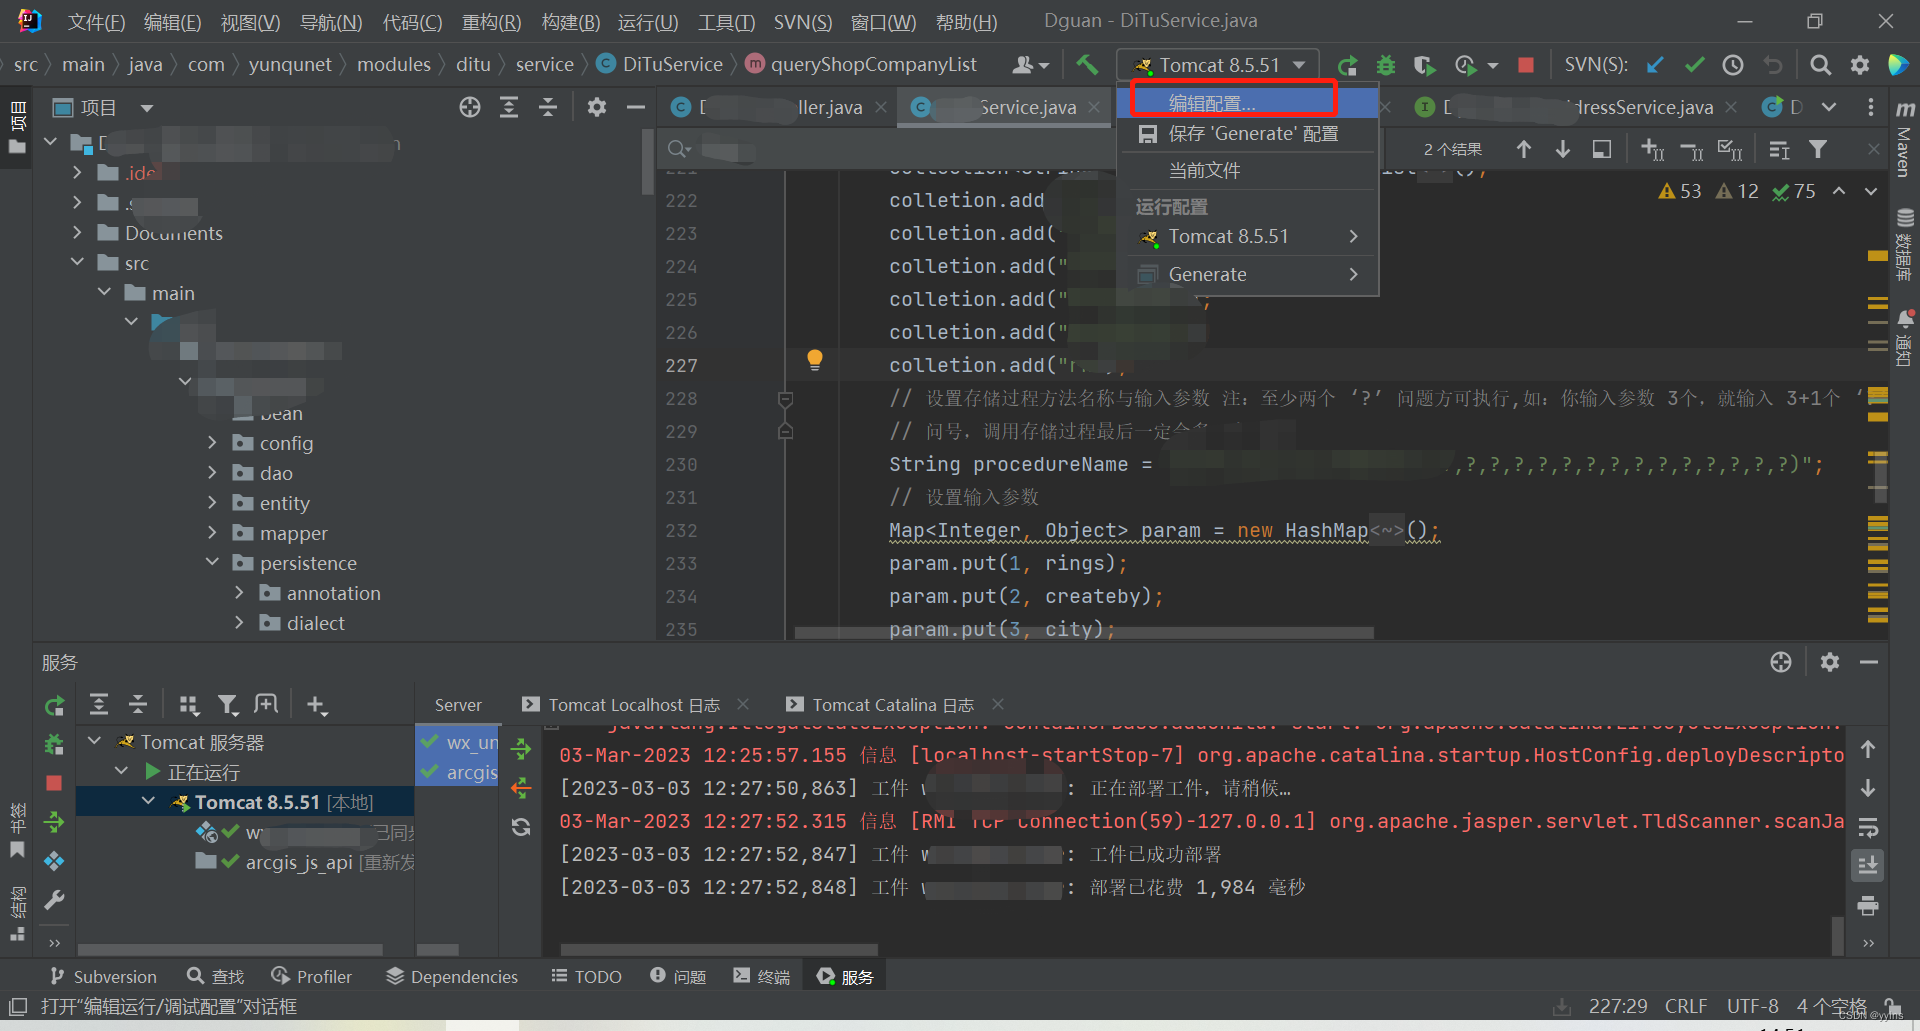This screenshot has width=1920, height=1031.
Task: Collapse all nodes in project panel
Action: point(548,107)
